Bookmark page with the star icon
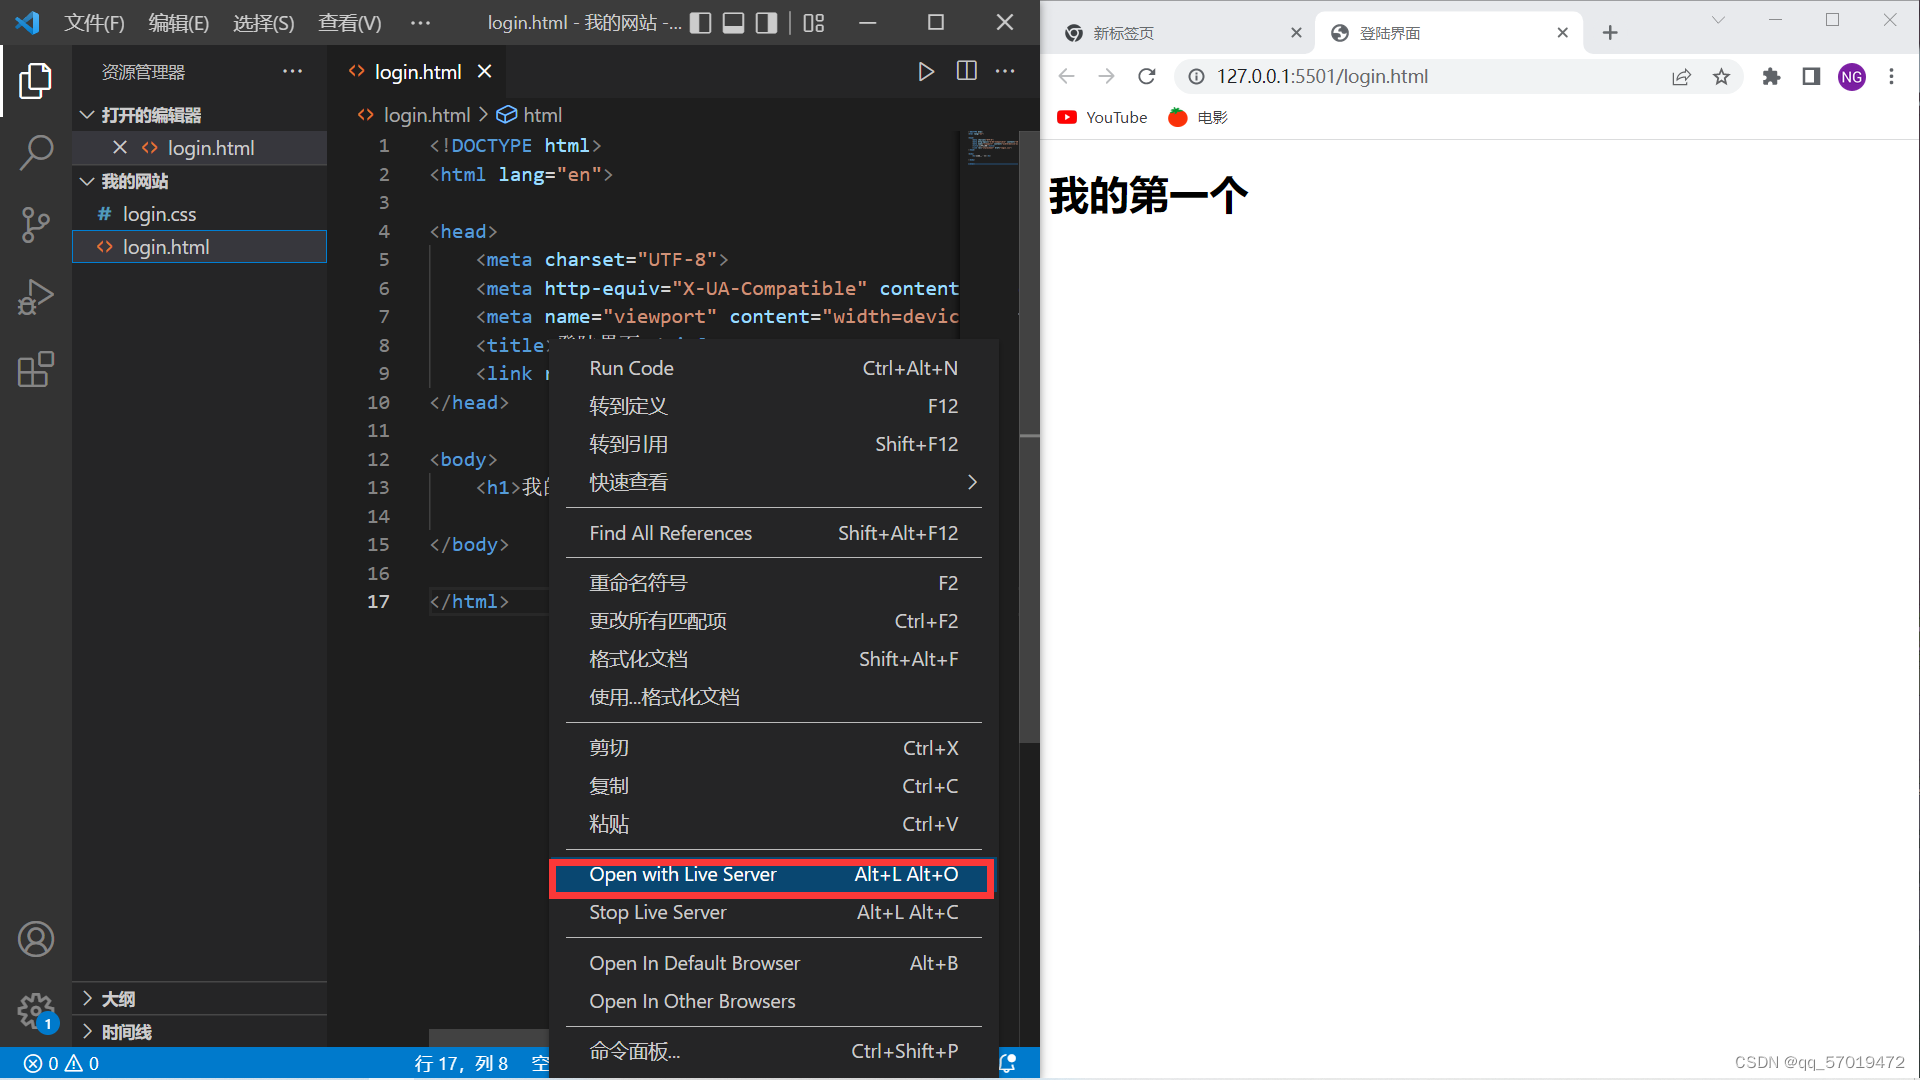Screen dimensions: 1920x1080 click(x=1721, y=77)
